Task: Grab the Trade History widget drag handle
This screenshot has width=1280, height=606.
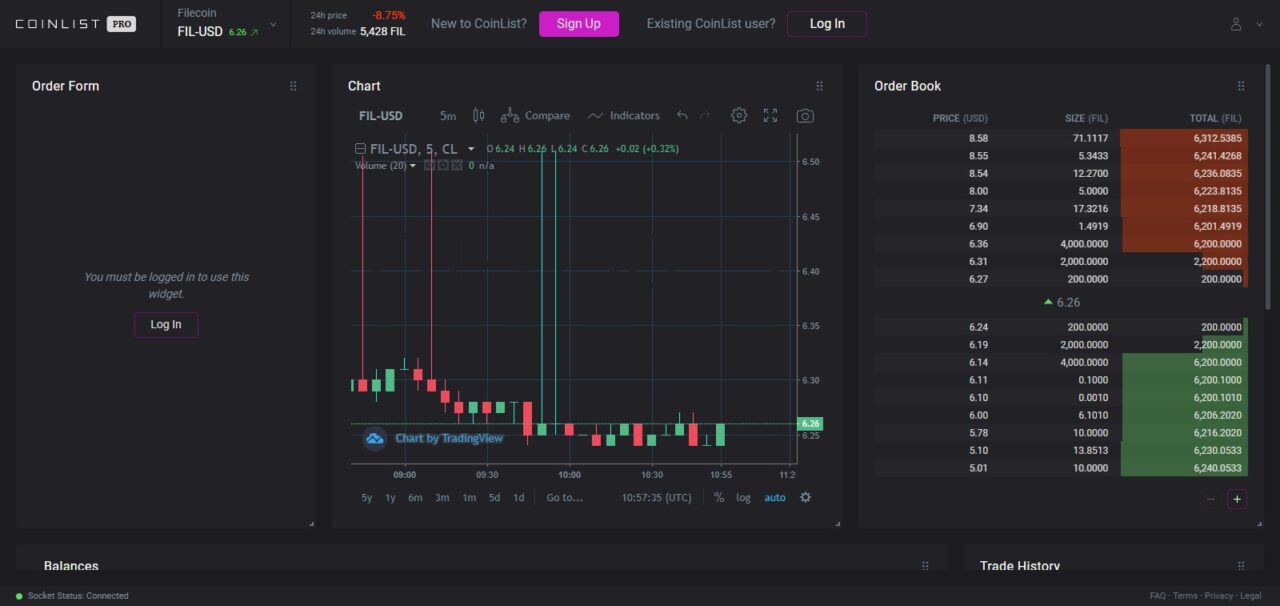Action: coord(1241,566)
